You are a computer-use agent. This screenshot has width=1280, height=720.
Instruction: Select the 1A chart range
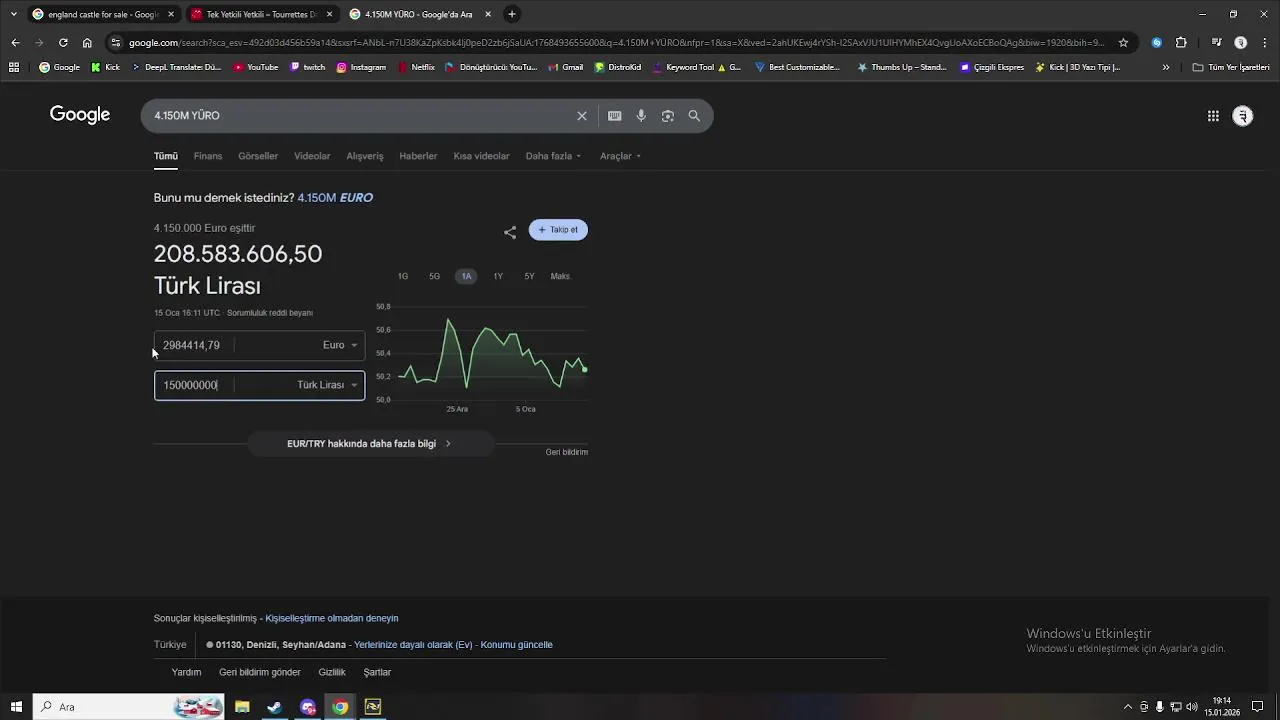[x=466, y=276]
